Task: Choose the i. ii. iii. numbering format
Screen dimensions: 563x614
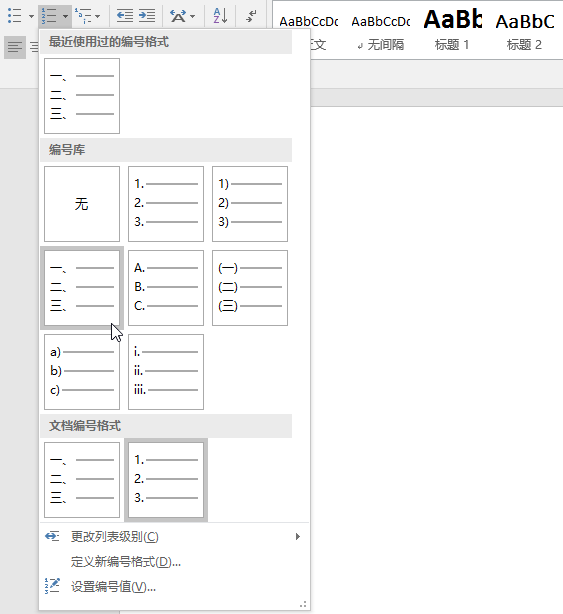Action: tap(166, 372)
